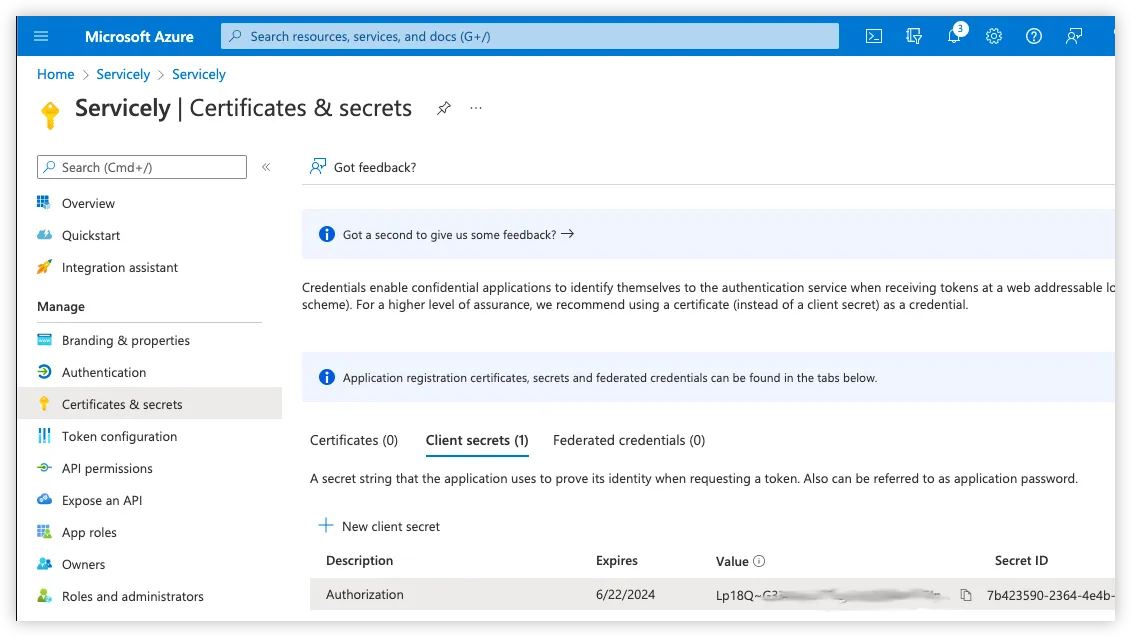Click the top resource search bar
The image size is (1131, 637).
point(529,36)
